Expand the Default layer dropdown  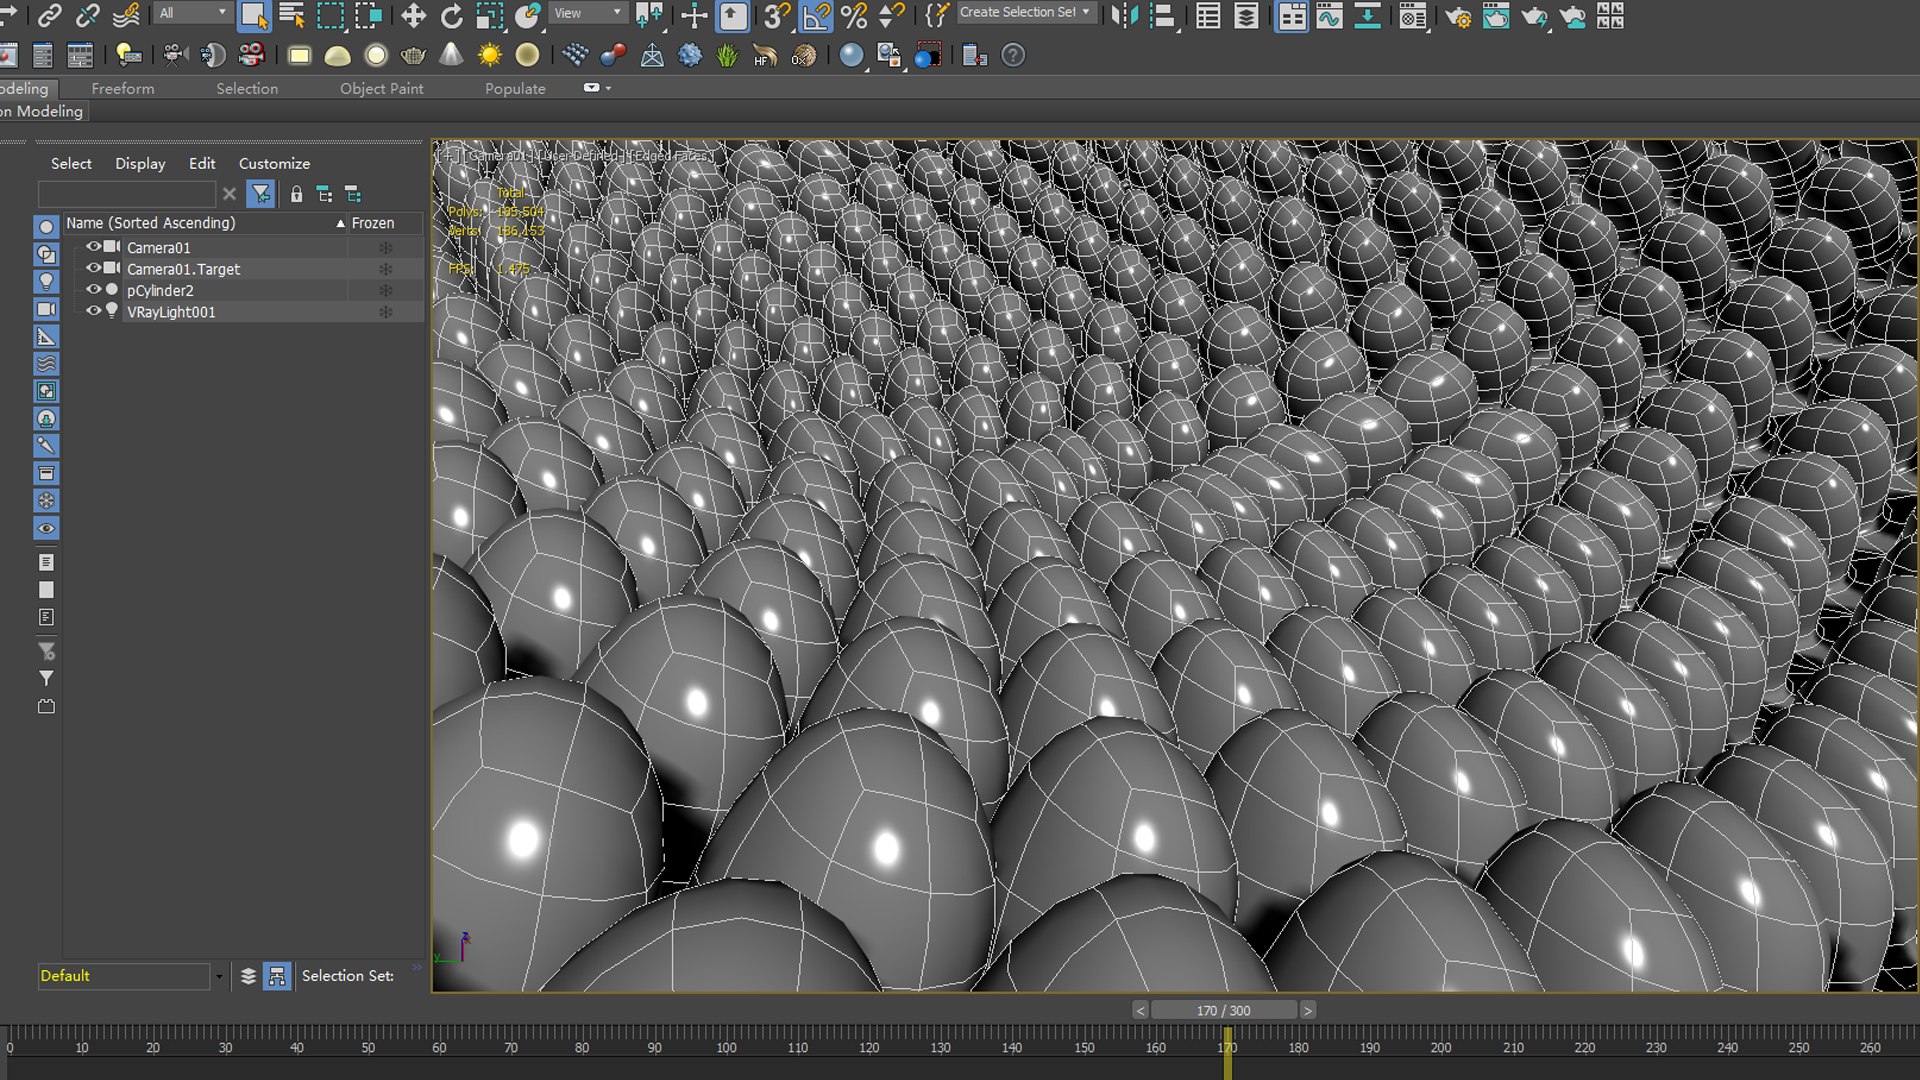coord(219,976)
